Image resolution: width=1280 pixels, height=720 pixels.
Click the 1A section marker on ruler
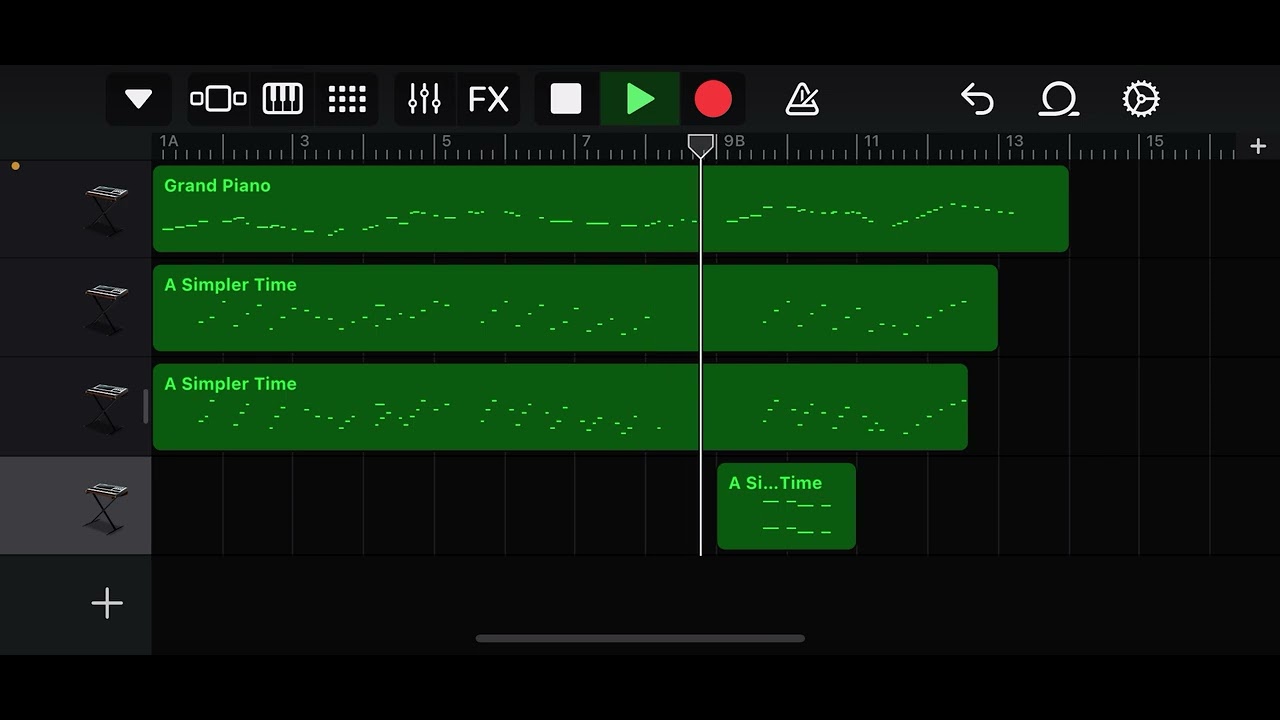click(x=169, y=141)
